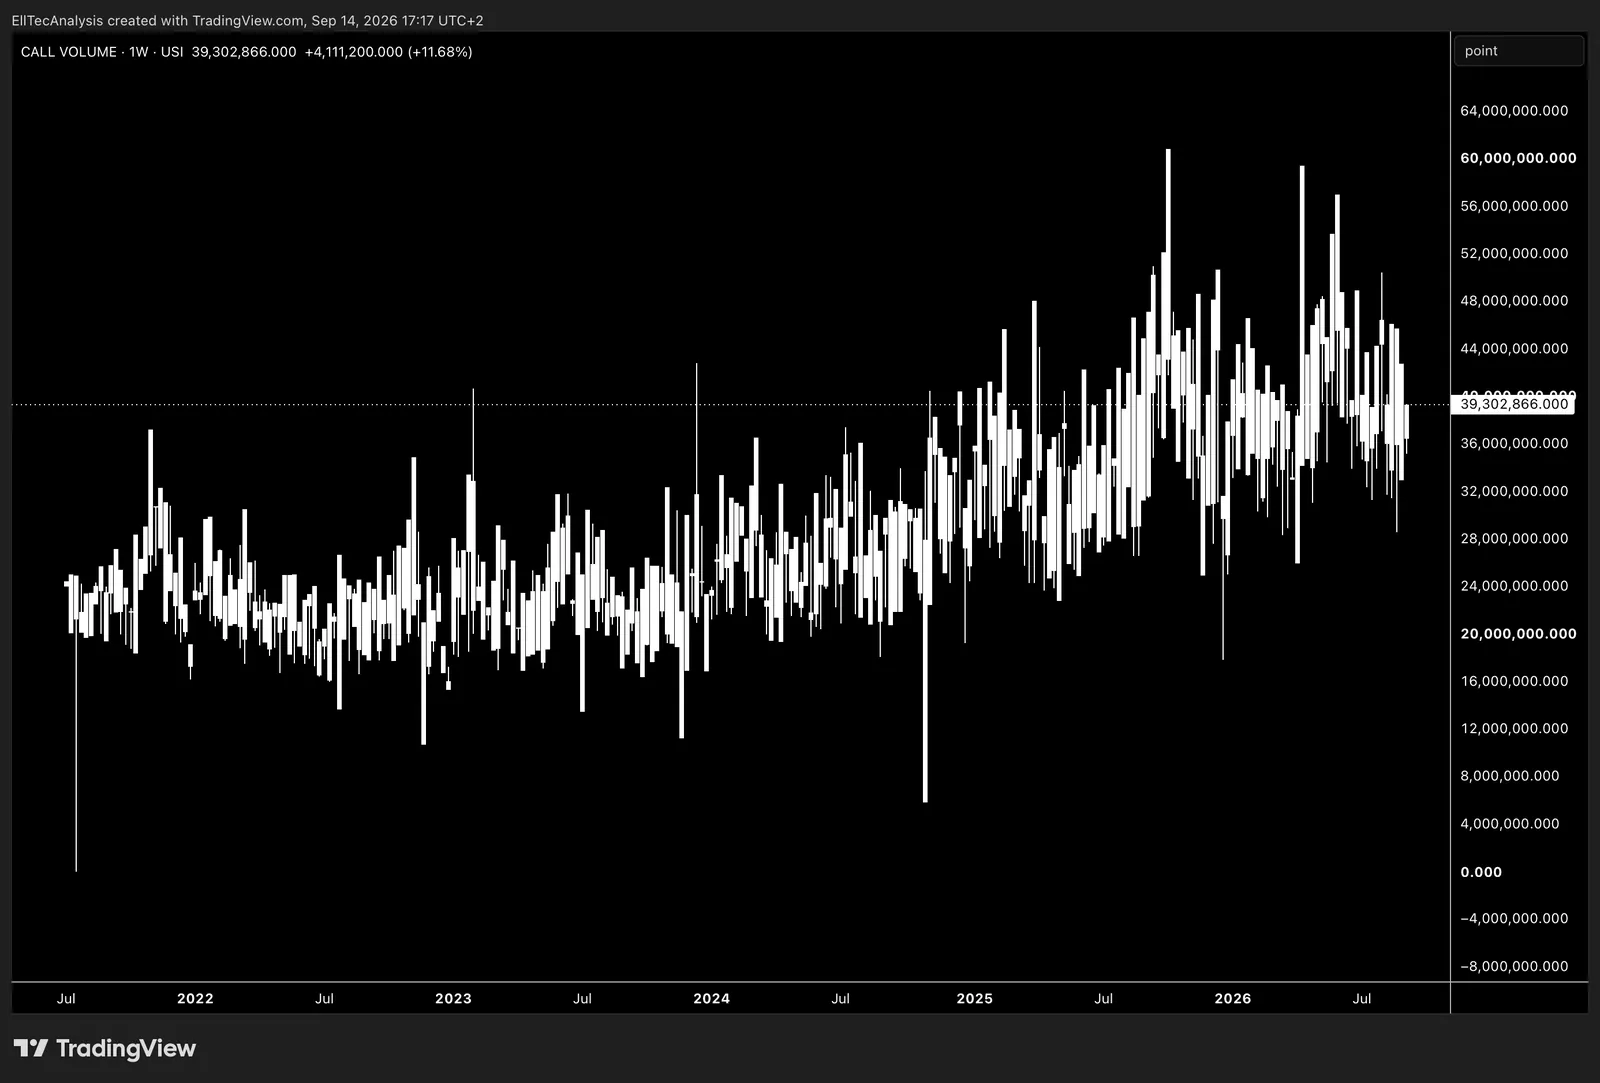The height and width of the screenshot is (1083, 1600).
Task: Click the 60,000,000.000 price axis label
Action: click(1518, 158)
